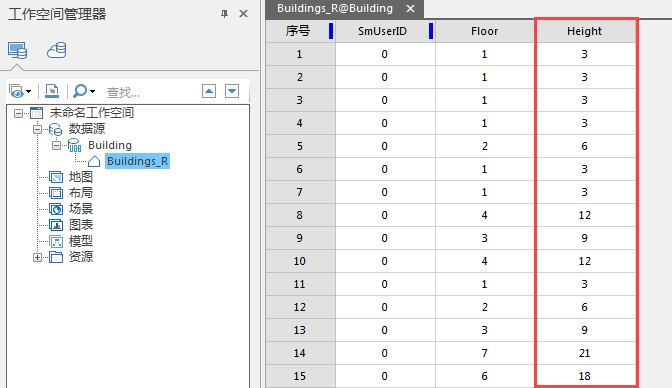
Task: Collapse the 未命名工作空间 root node
Action: [x=18, y=113]
